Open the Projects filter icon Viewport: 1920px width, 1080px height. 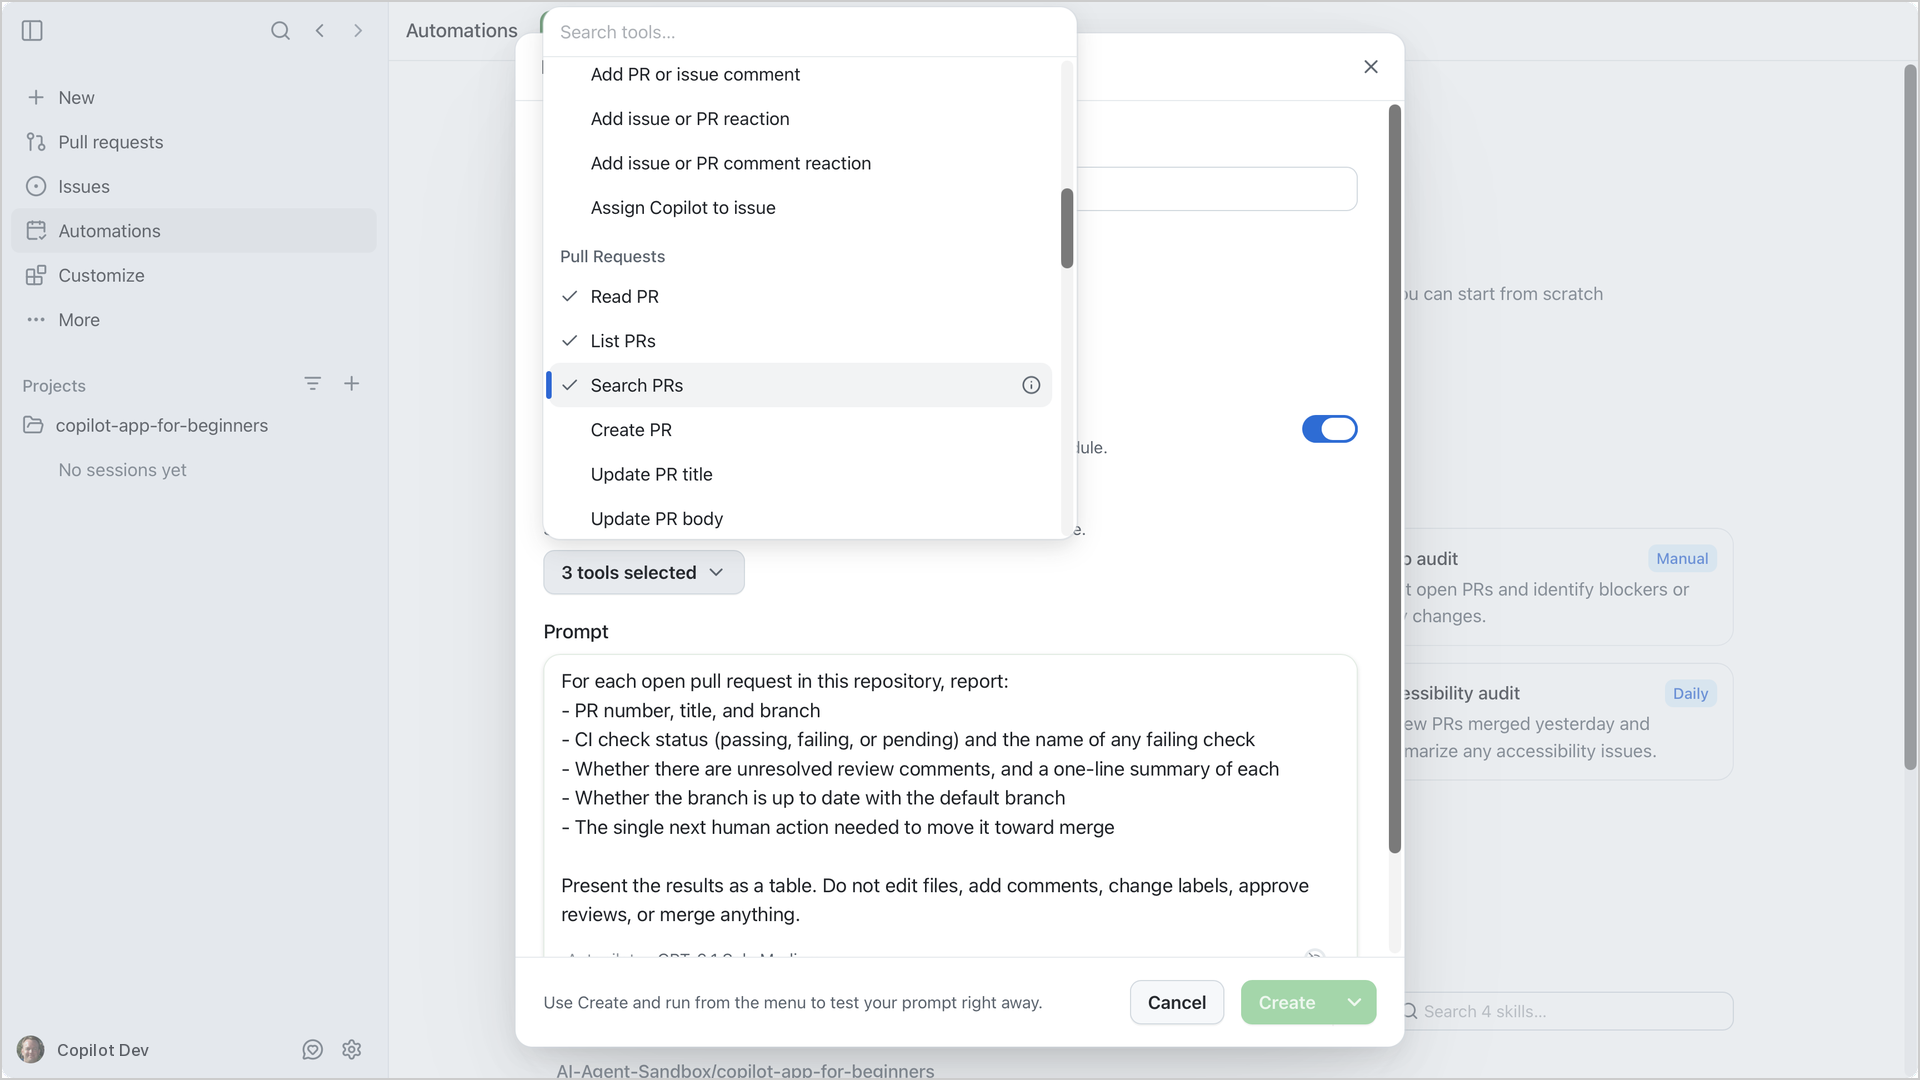pyautogui.click(x=312, y=384)
